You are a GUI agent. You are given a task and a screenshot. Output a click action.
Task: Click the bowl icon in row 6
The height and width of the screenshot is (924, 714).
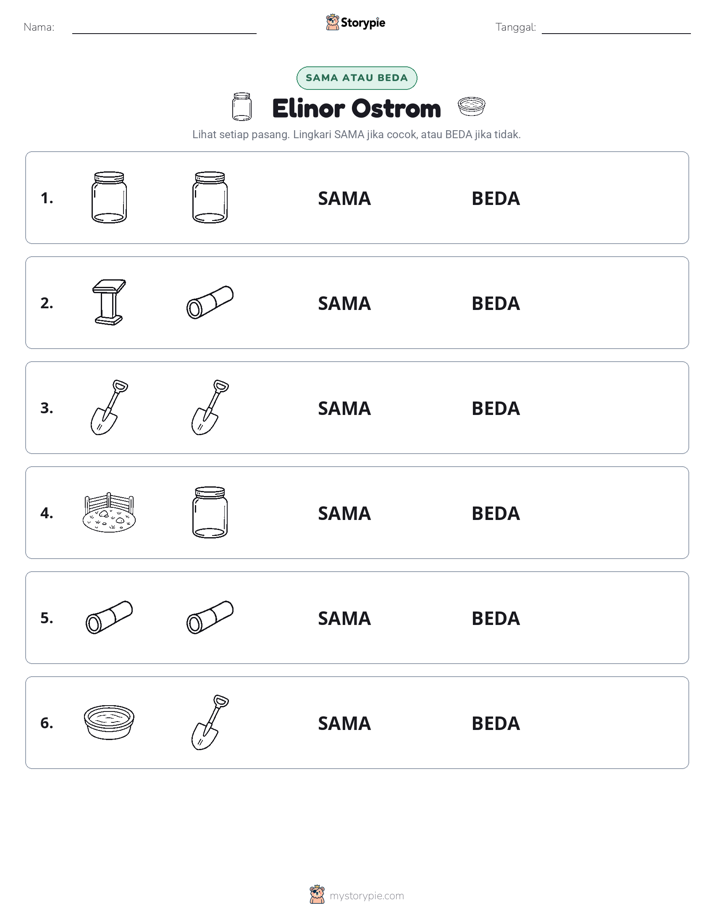tap(109, 722)
